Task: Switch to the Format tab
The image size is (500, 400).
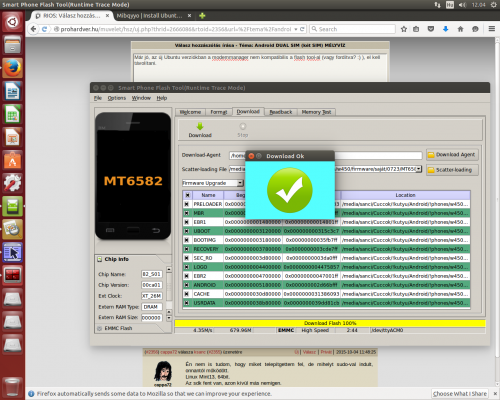Action: [x=219, y=112]
